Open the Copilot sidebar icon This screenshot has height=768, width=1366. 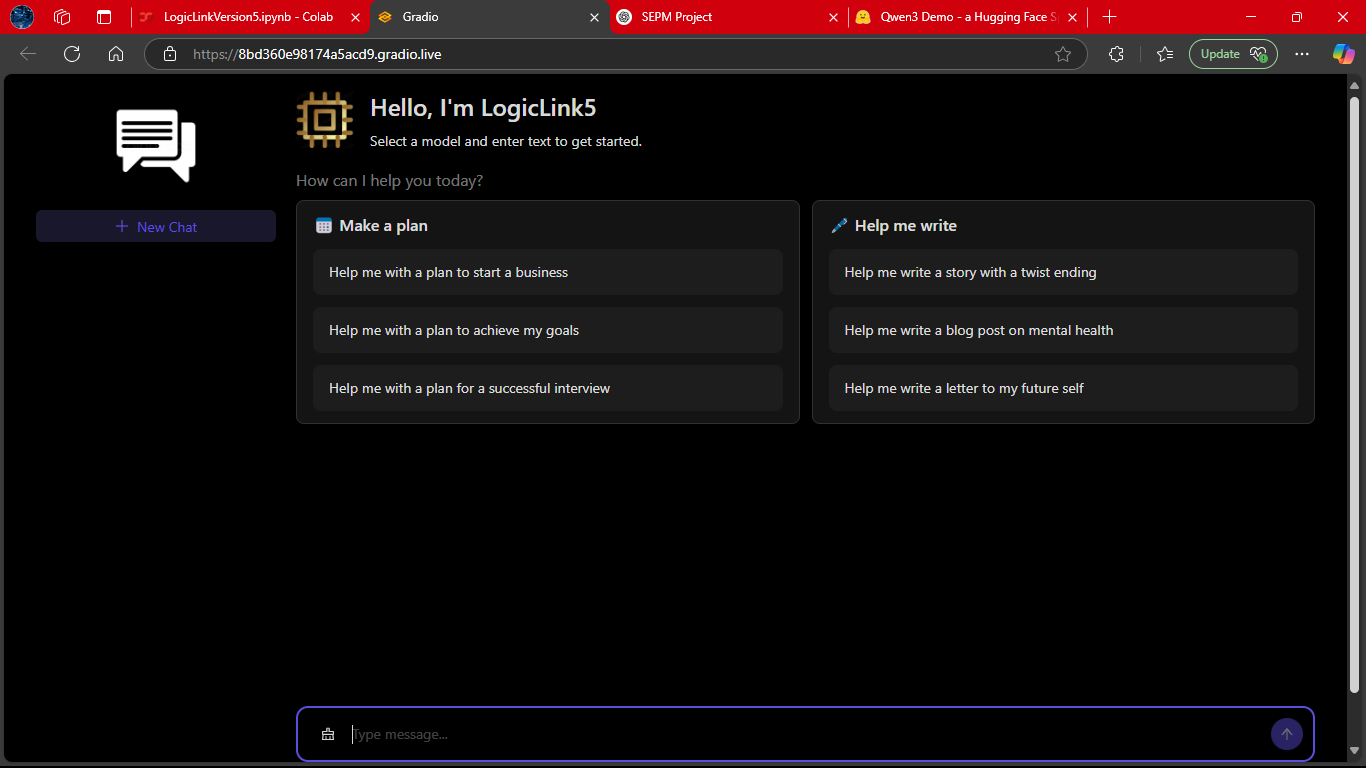tap(1343, 54)
